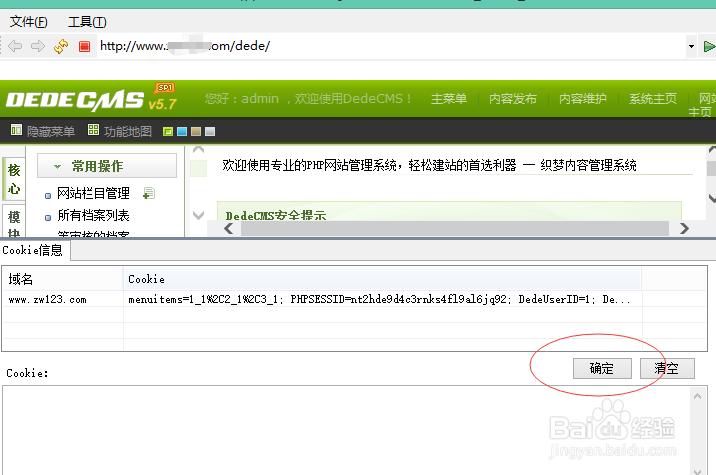Open the address bar history dropdown
Image resolution: width=716 pixels, height=475 pixels.
691,46
